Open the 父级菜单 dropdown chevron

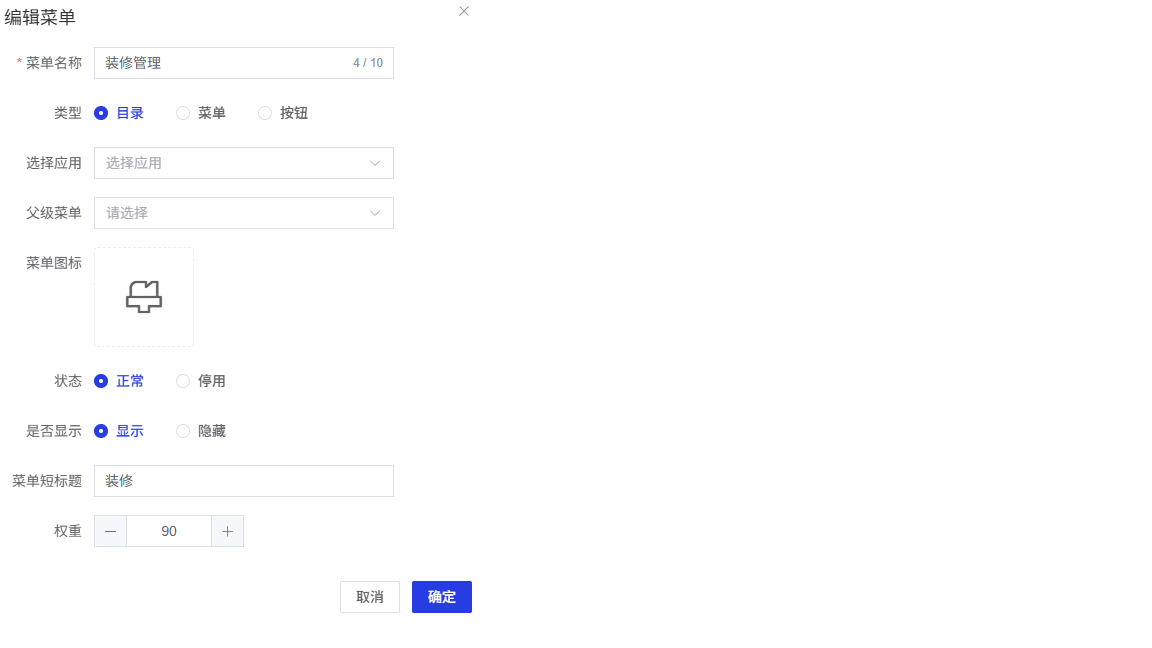(375, 213)
